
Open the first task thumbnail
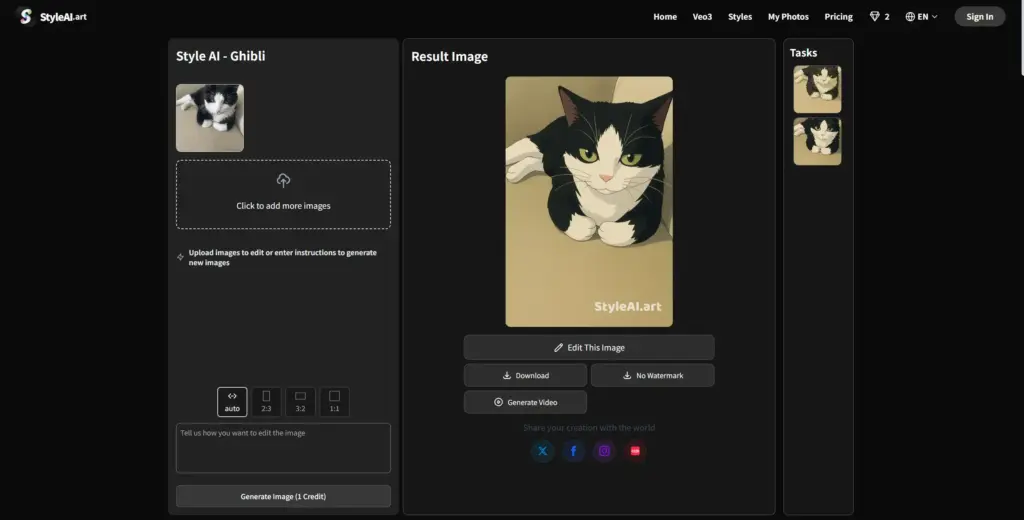click(817, 89)
